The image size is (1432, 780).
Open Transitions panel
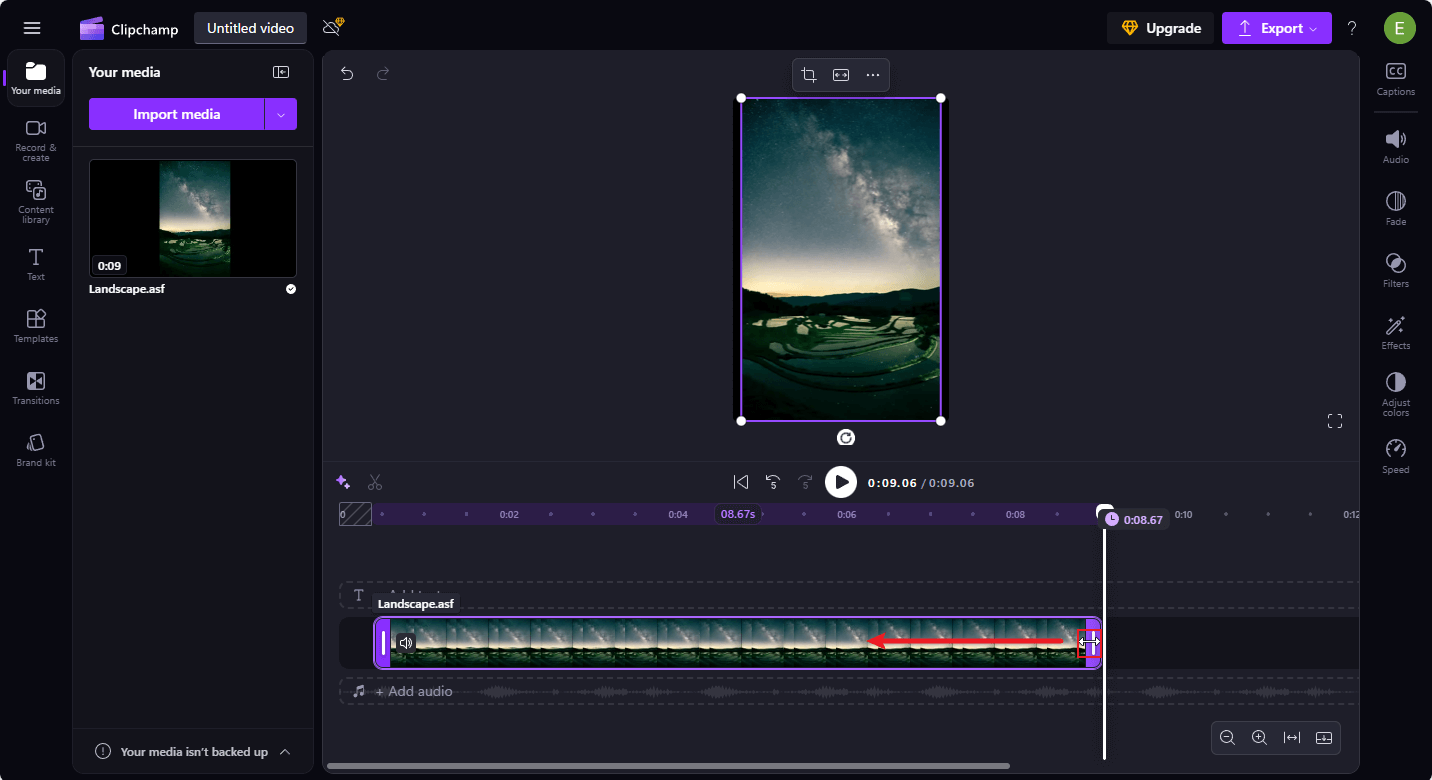[36, 388]
